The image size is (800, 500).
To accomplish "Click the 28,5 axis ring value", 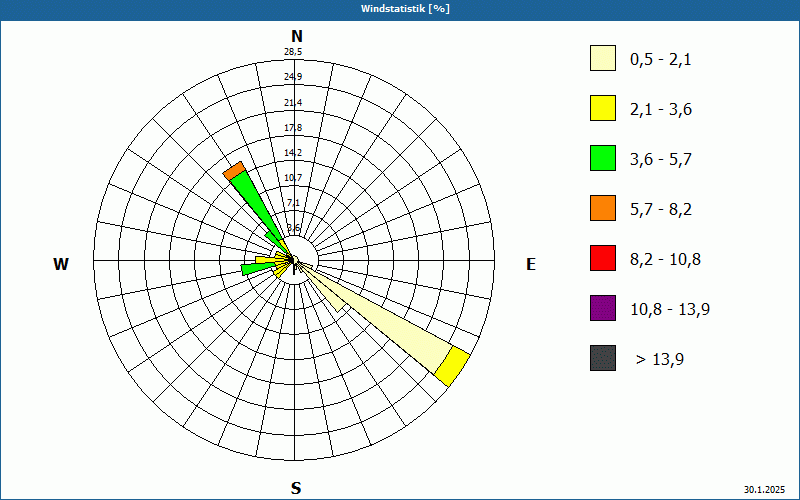I will pyautogui.click(x=293, y=52).
